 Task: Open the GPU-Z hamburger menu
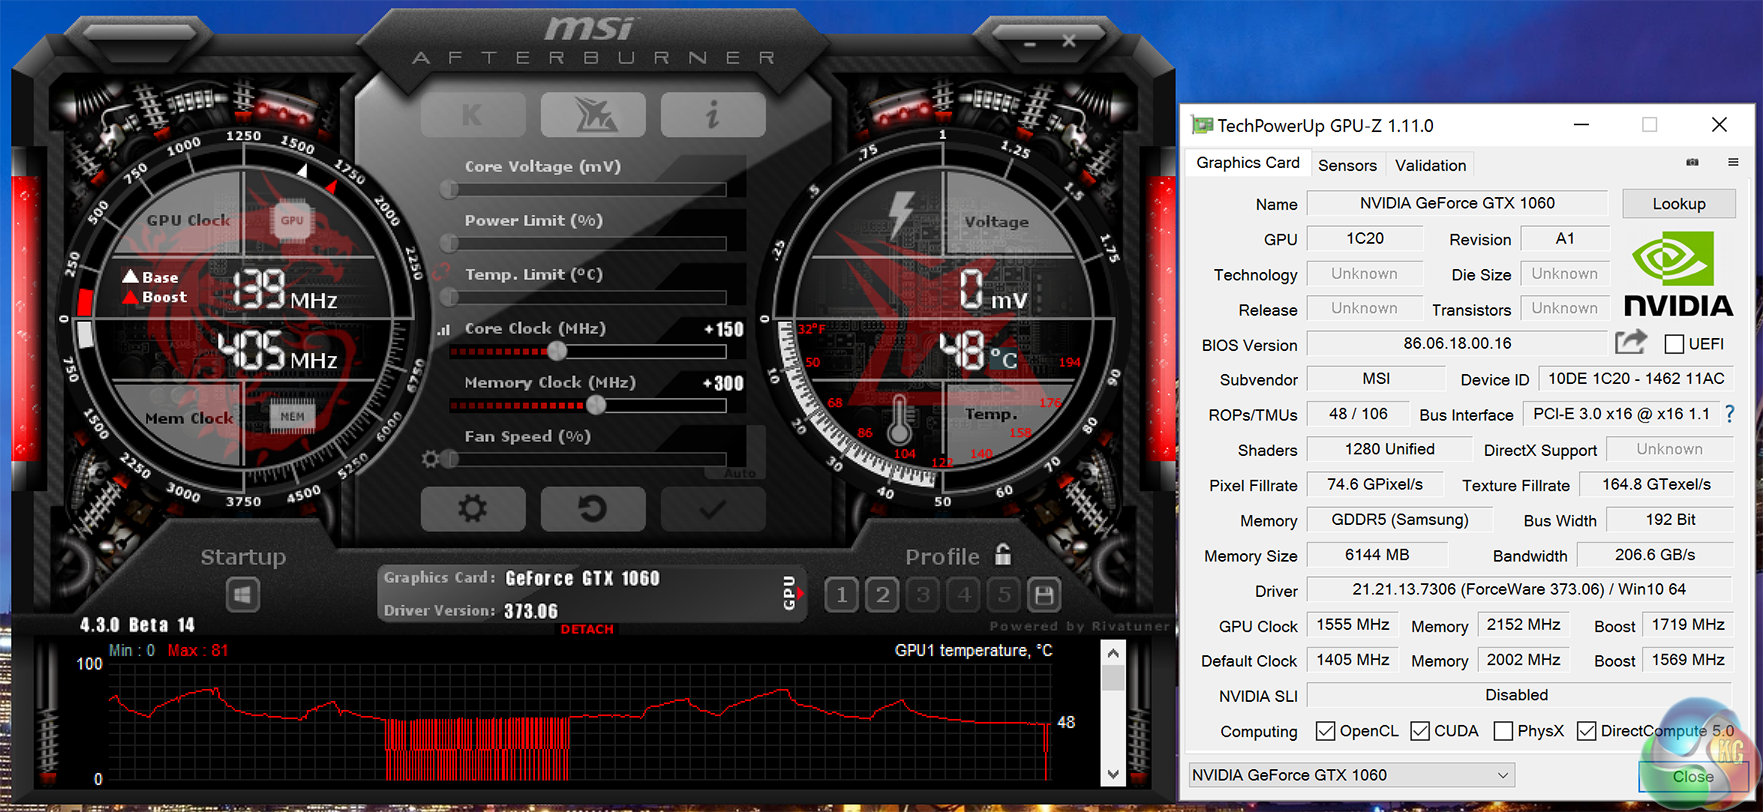(1733, 162)
